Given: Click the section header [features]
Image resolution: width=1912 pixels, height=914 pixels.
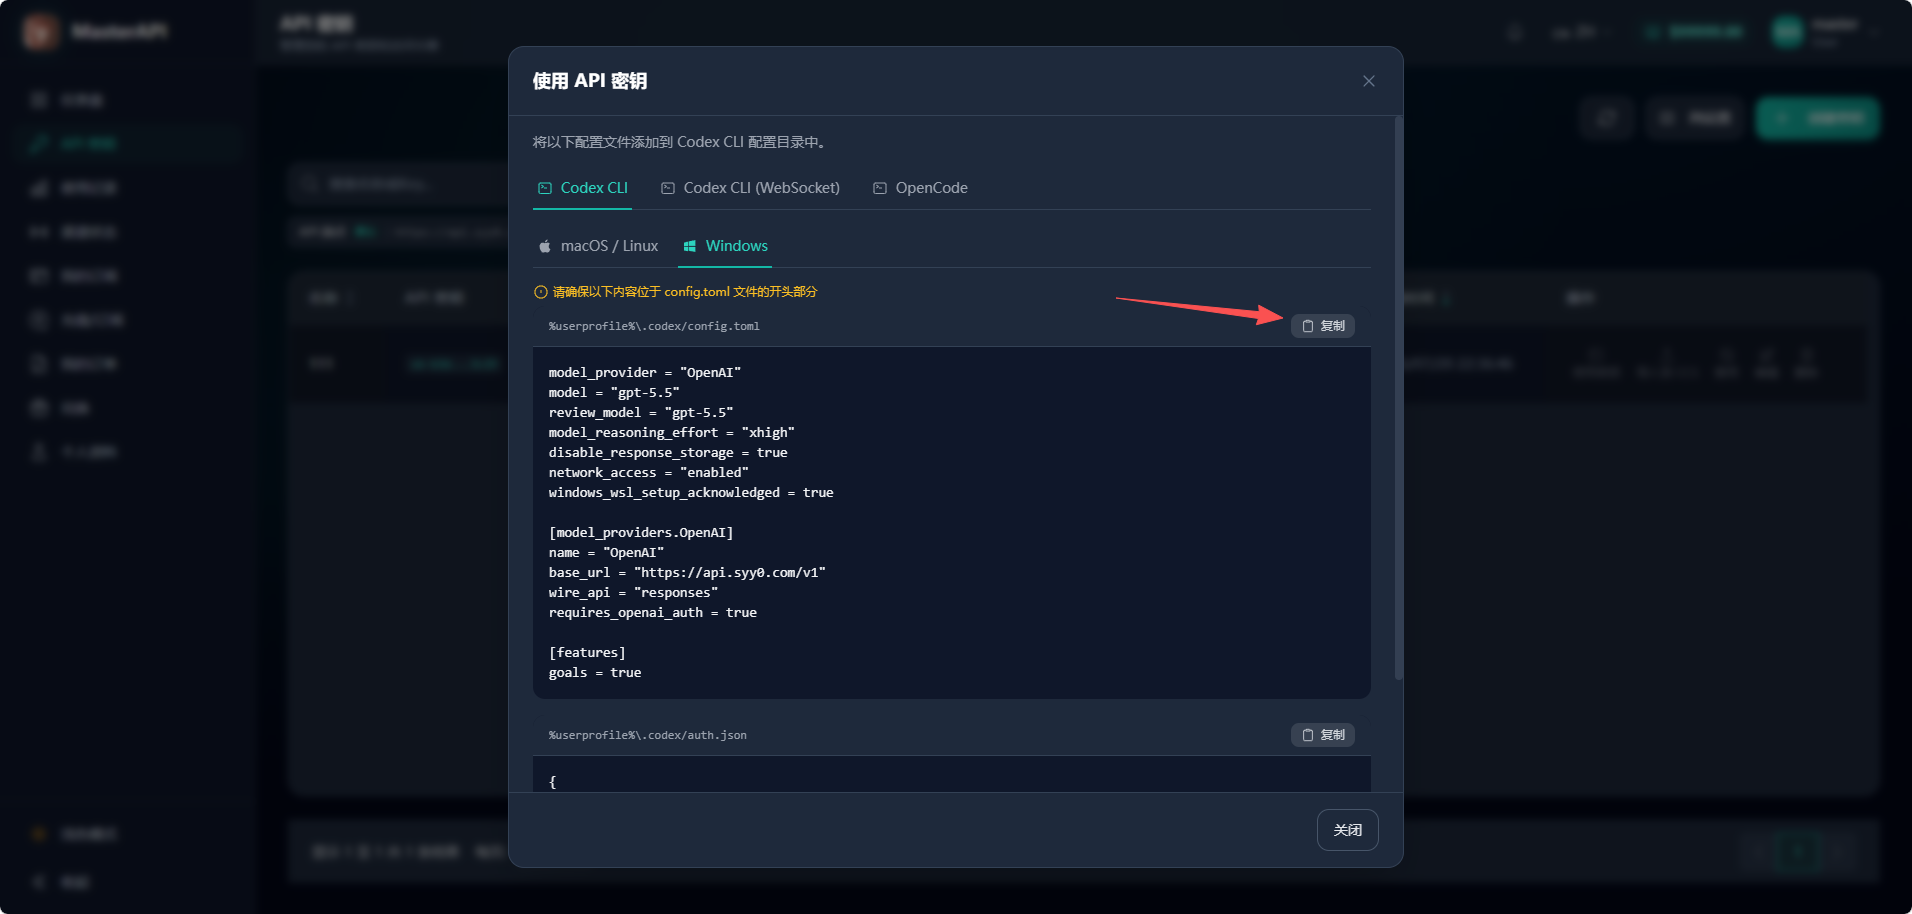Looking at the screenshot, I should pos(587,652).
